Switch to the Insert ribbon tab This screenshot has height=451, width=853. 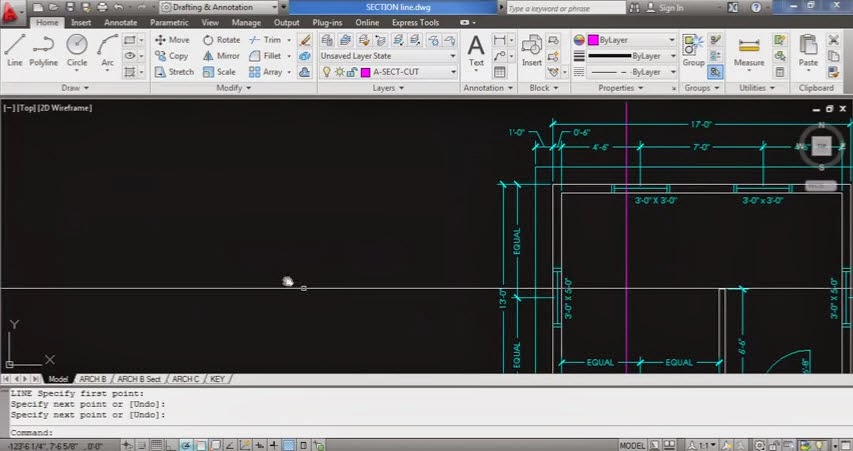coord(81,22)
